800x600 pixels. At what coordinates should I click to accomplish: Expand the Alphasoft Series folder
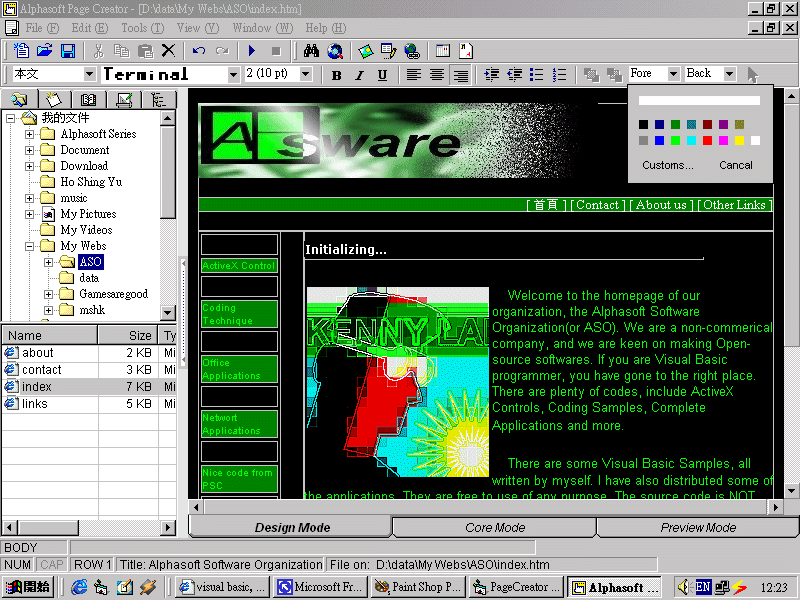pyautogui.click(x=30, y=134)
